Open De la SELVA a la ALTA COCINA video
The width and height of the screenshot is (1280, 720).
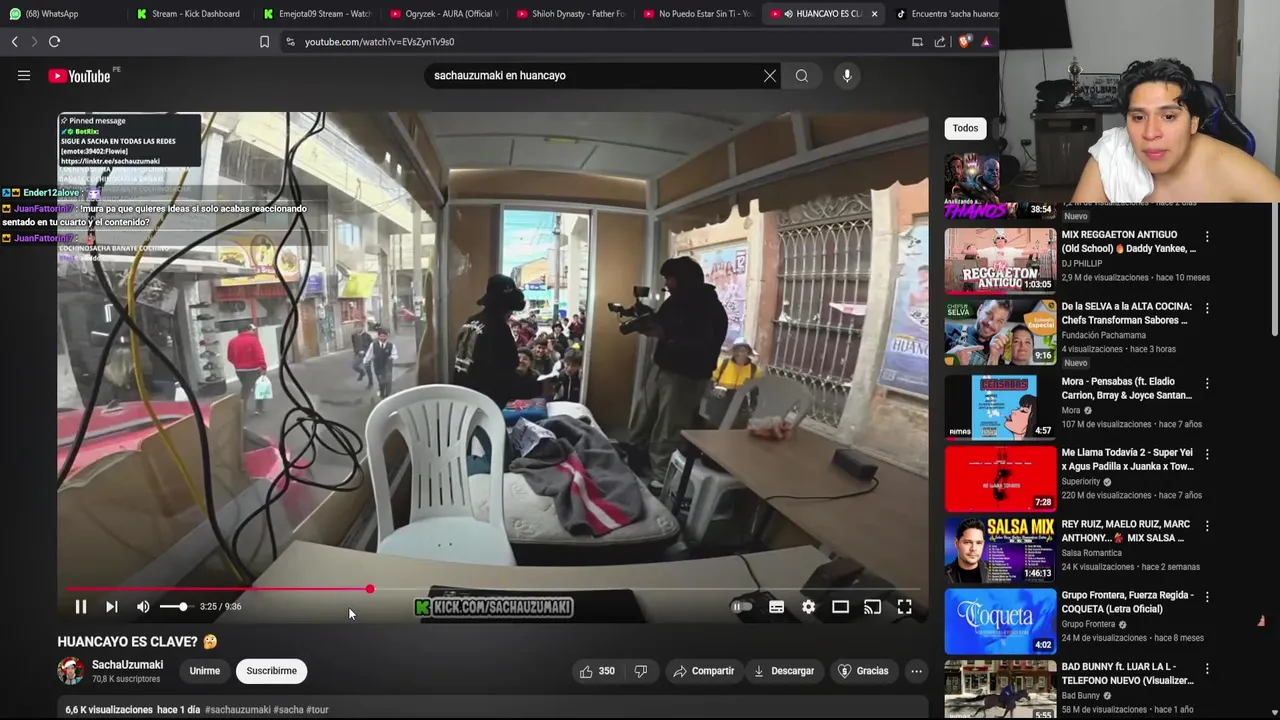coord(1000,331)
